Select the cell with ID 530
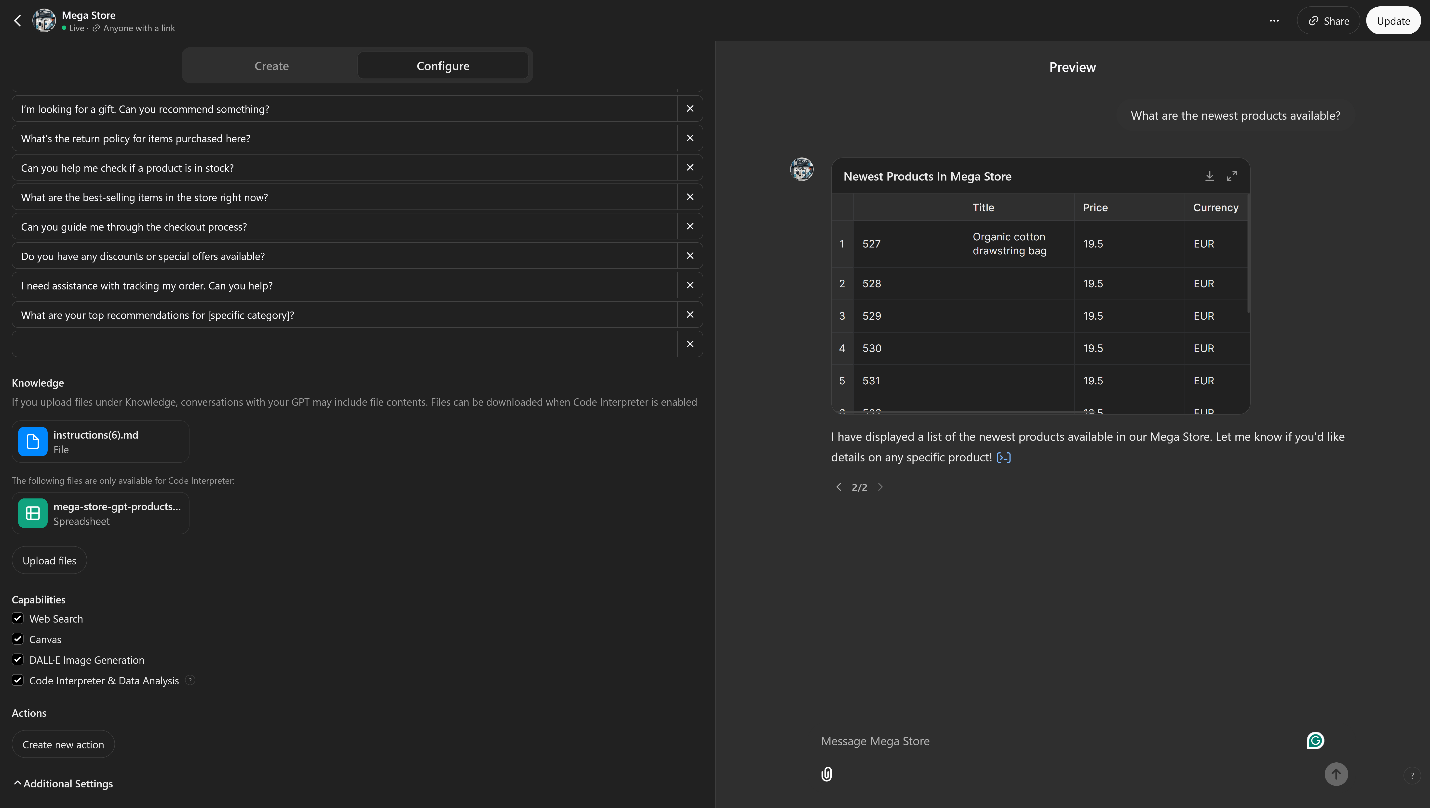This screenshot has width=1430, height=808. tap(871, 348)
